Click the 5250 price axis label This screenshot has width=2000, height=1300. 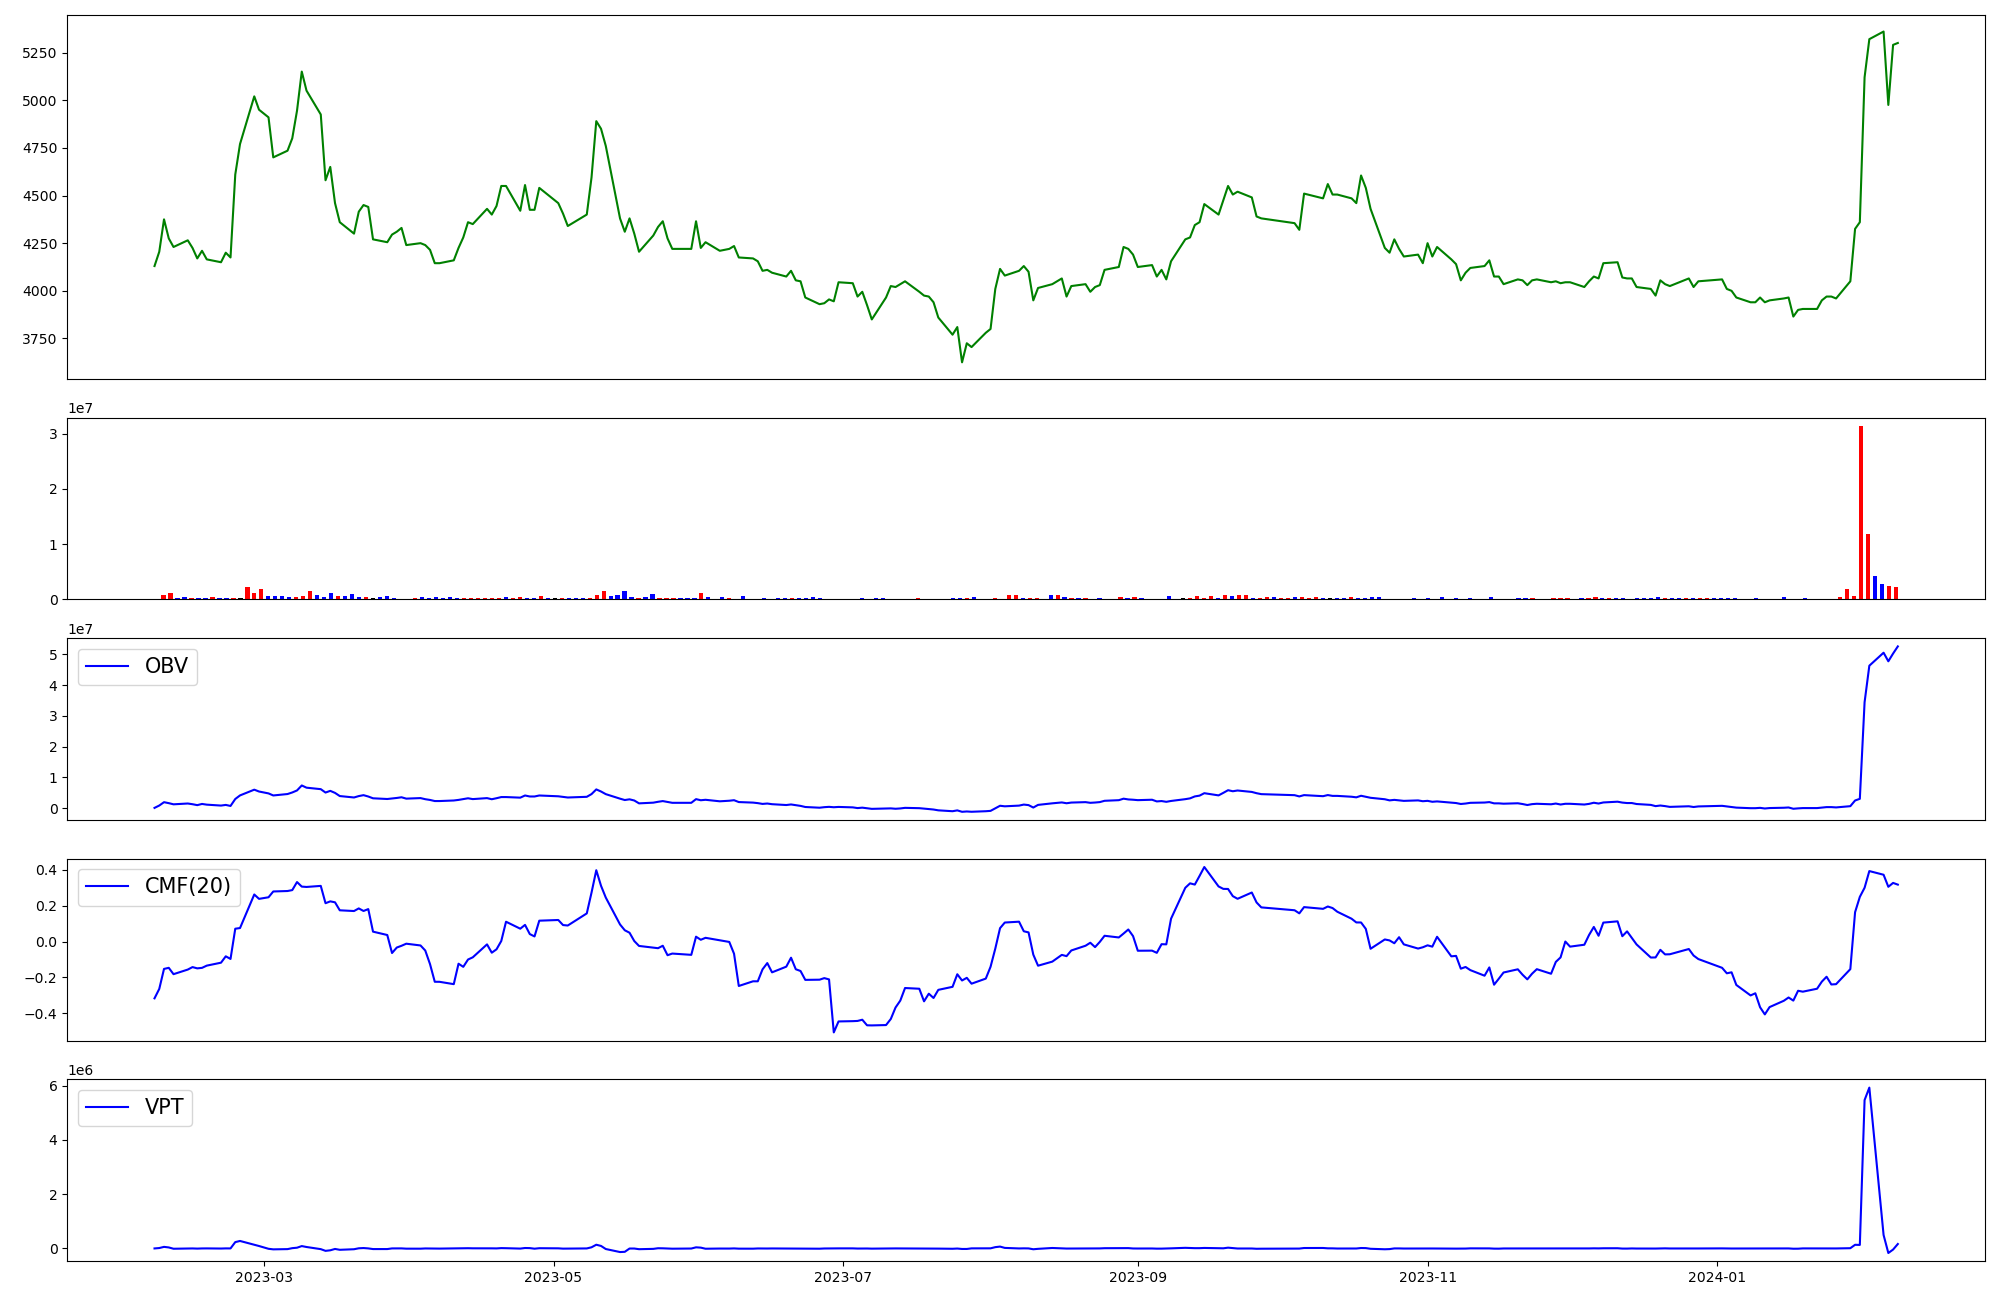coord(40,53)
